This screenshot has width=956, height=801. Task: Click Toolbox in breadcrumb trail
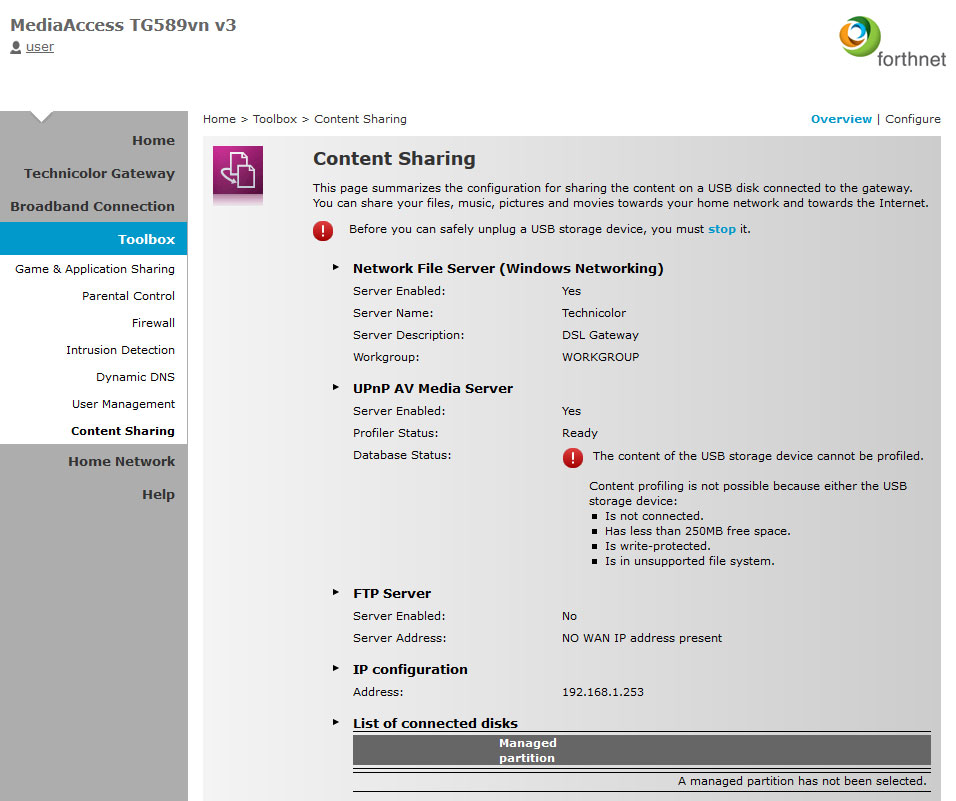tap(275, 119)
